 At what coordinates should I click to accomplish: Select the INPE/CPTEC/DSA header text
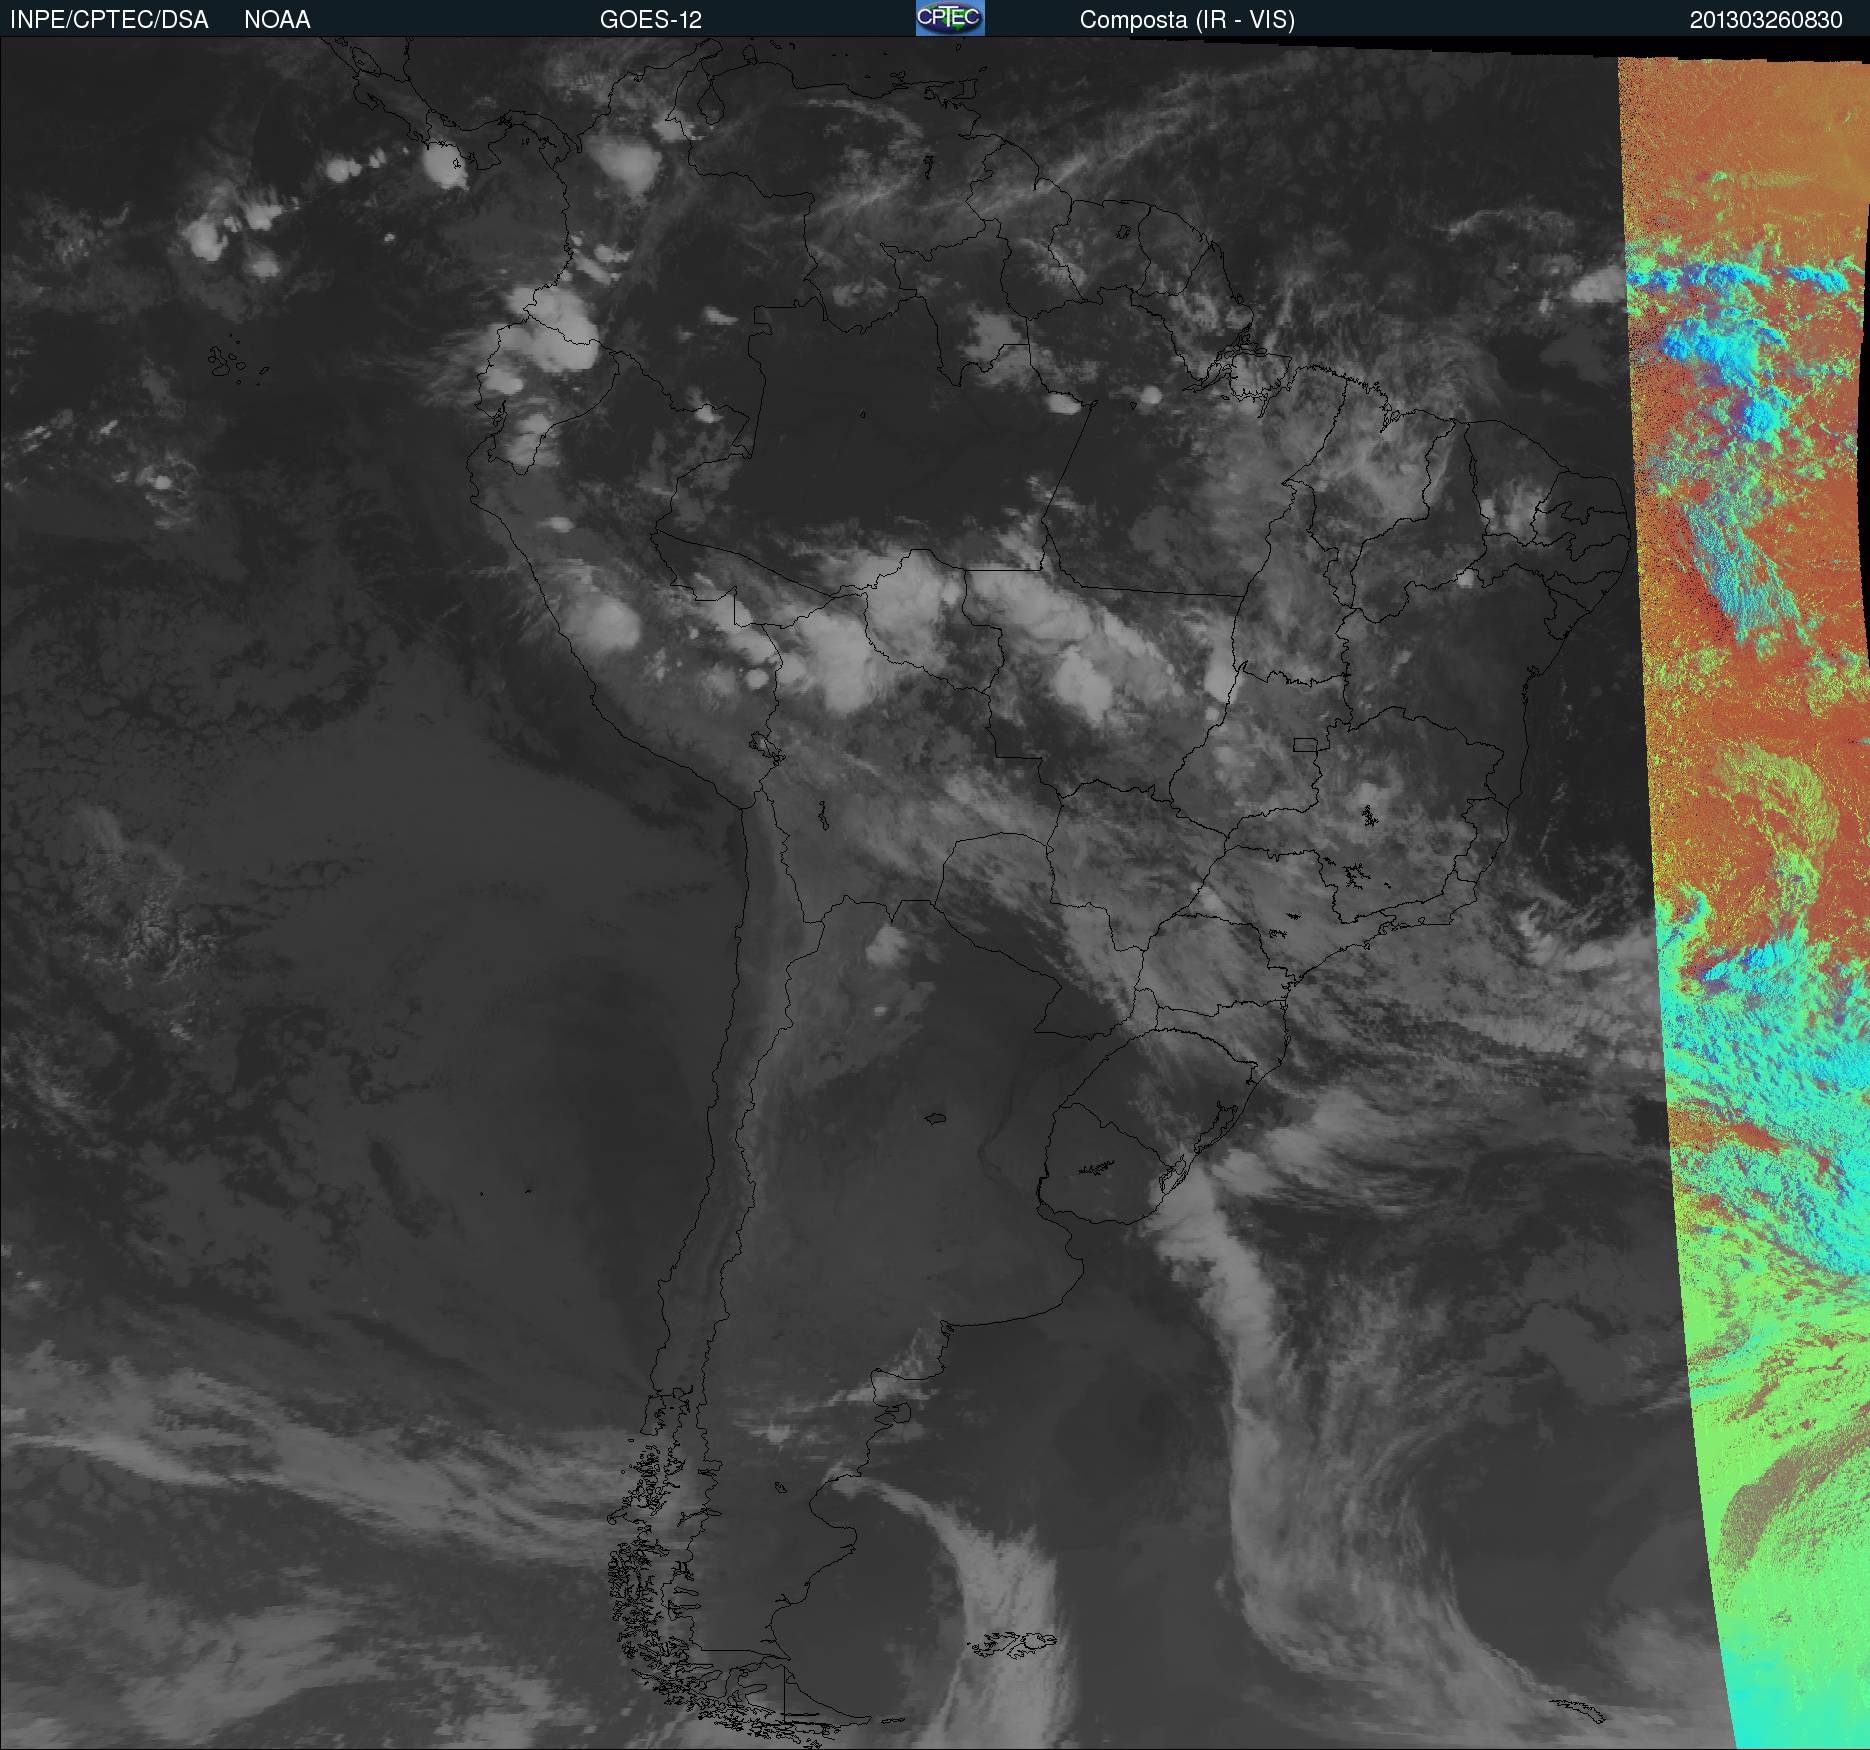(x=109, y=20)
